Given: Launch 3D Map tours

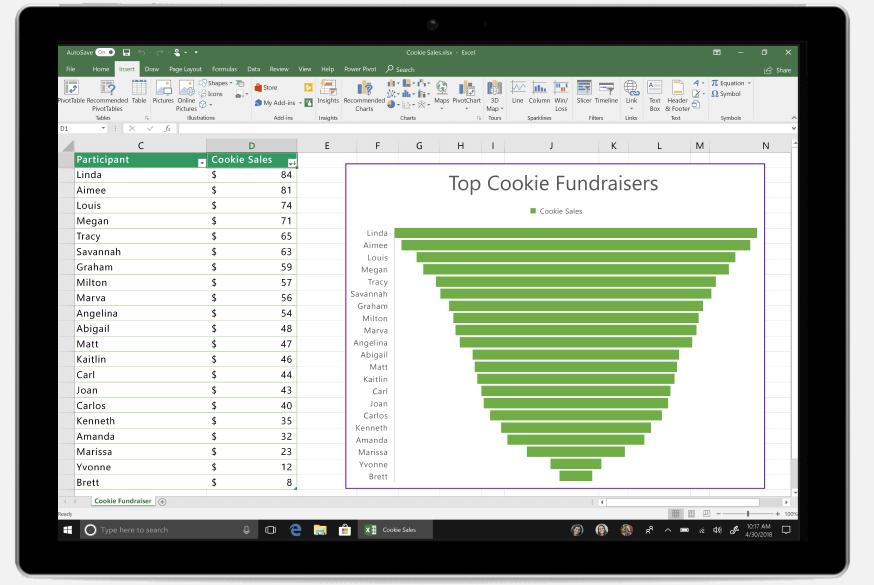Looking at the screenshot, I should tap(494, 96).
